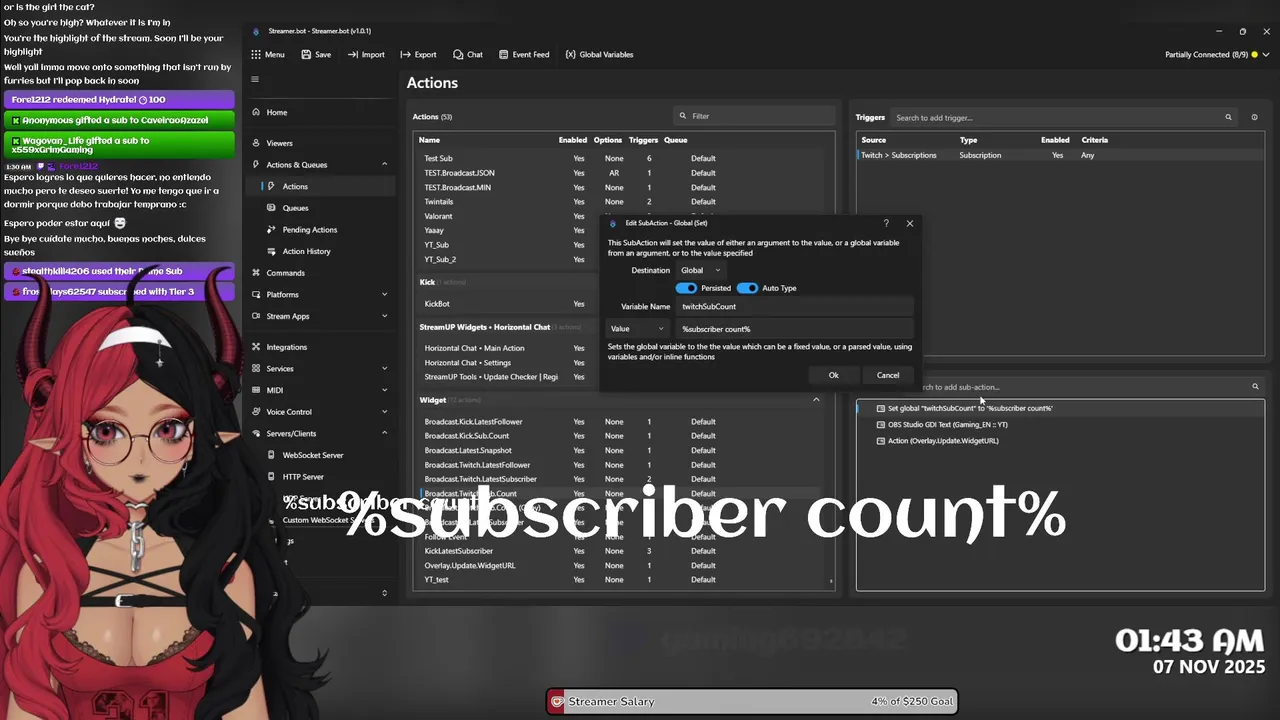Cancel the Edit SubAction dialog
The height and width of the screenshot is (720, 1280).
point(888,375)
